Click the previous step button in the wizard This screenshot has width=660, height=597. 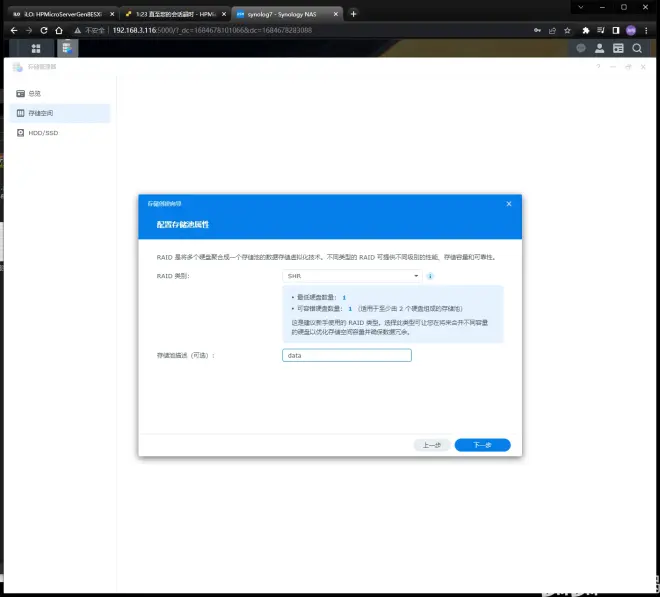432,445
